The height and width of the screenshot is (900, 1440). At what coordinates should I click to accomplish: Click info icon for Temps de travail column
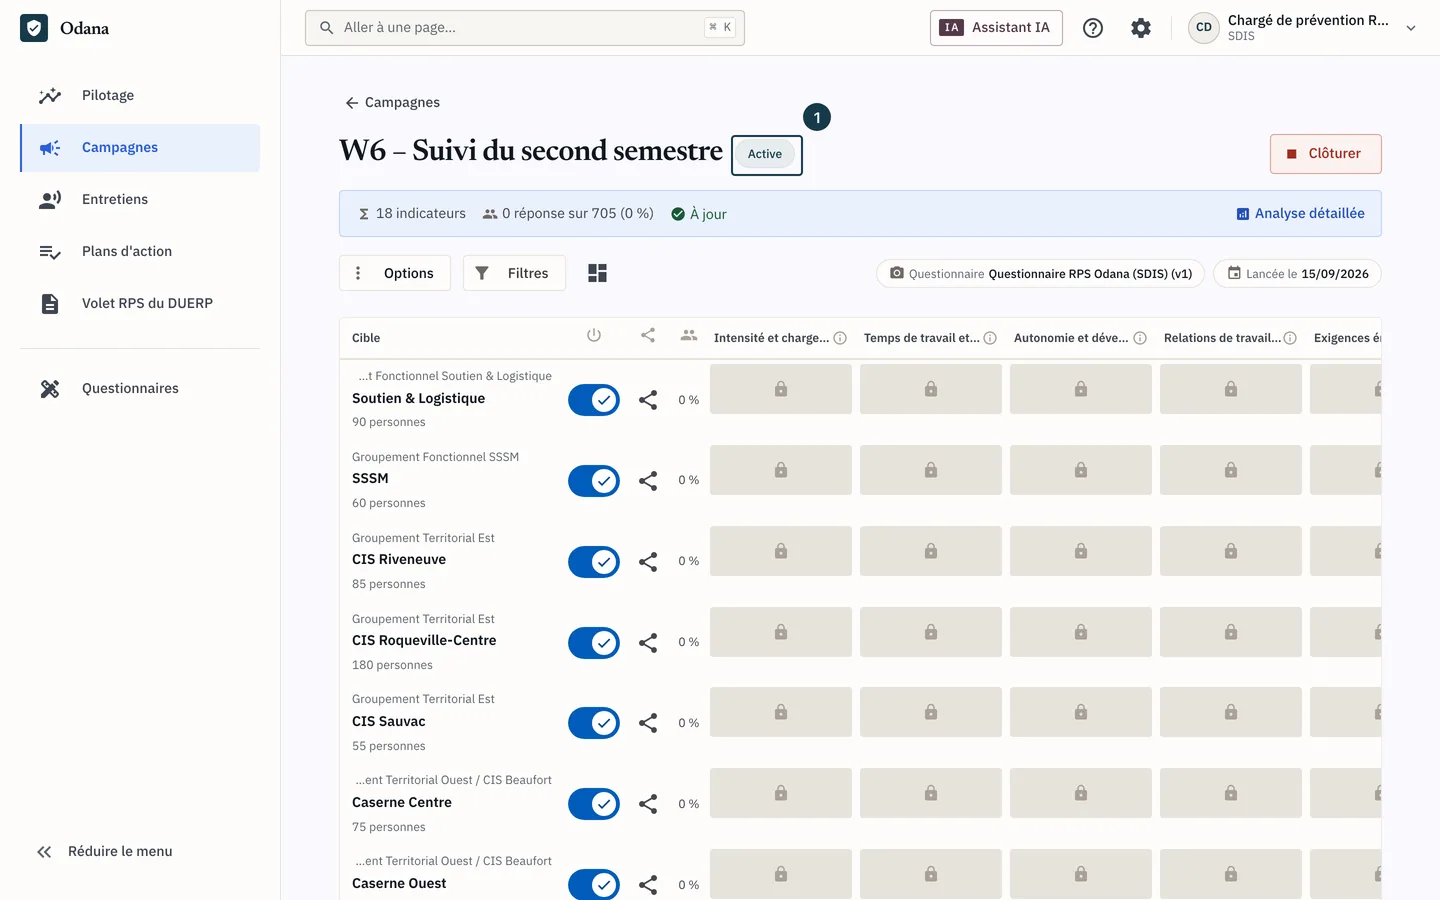coord(990,338)
